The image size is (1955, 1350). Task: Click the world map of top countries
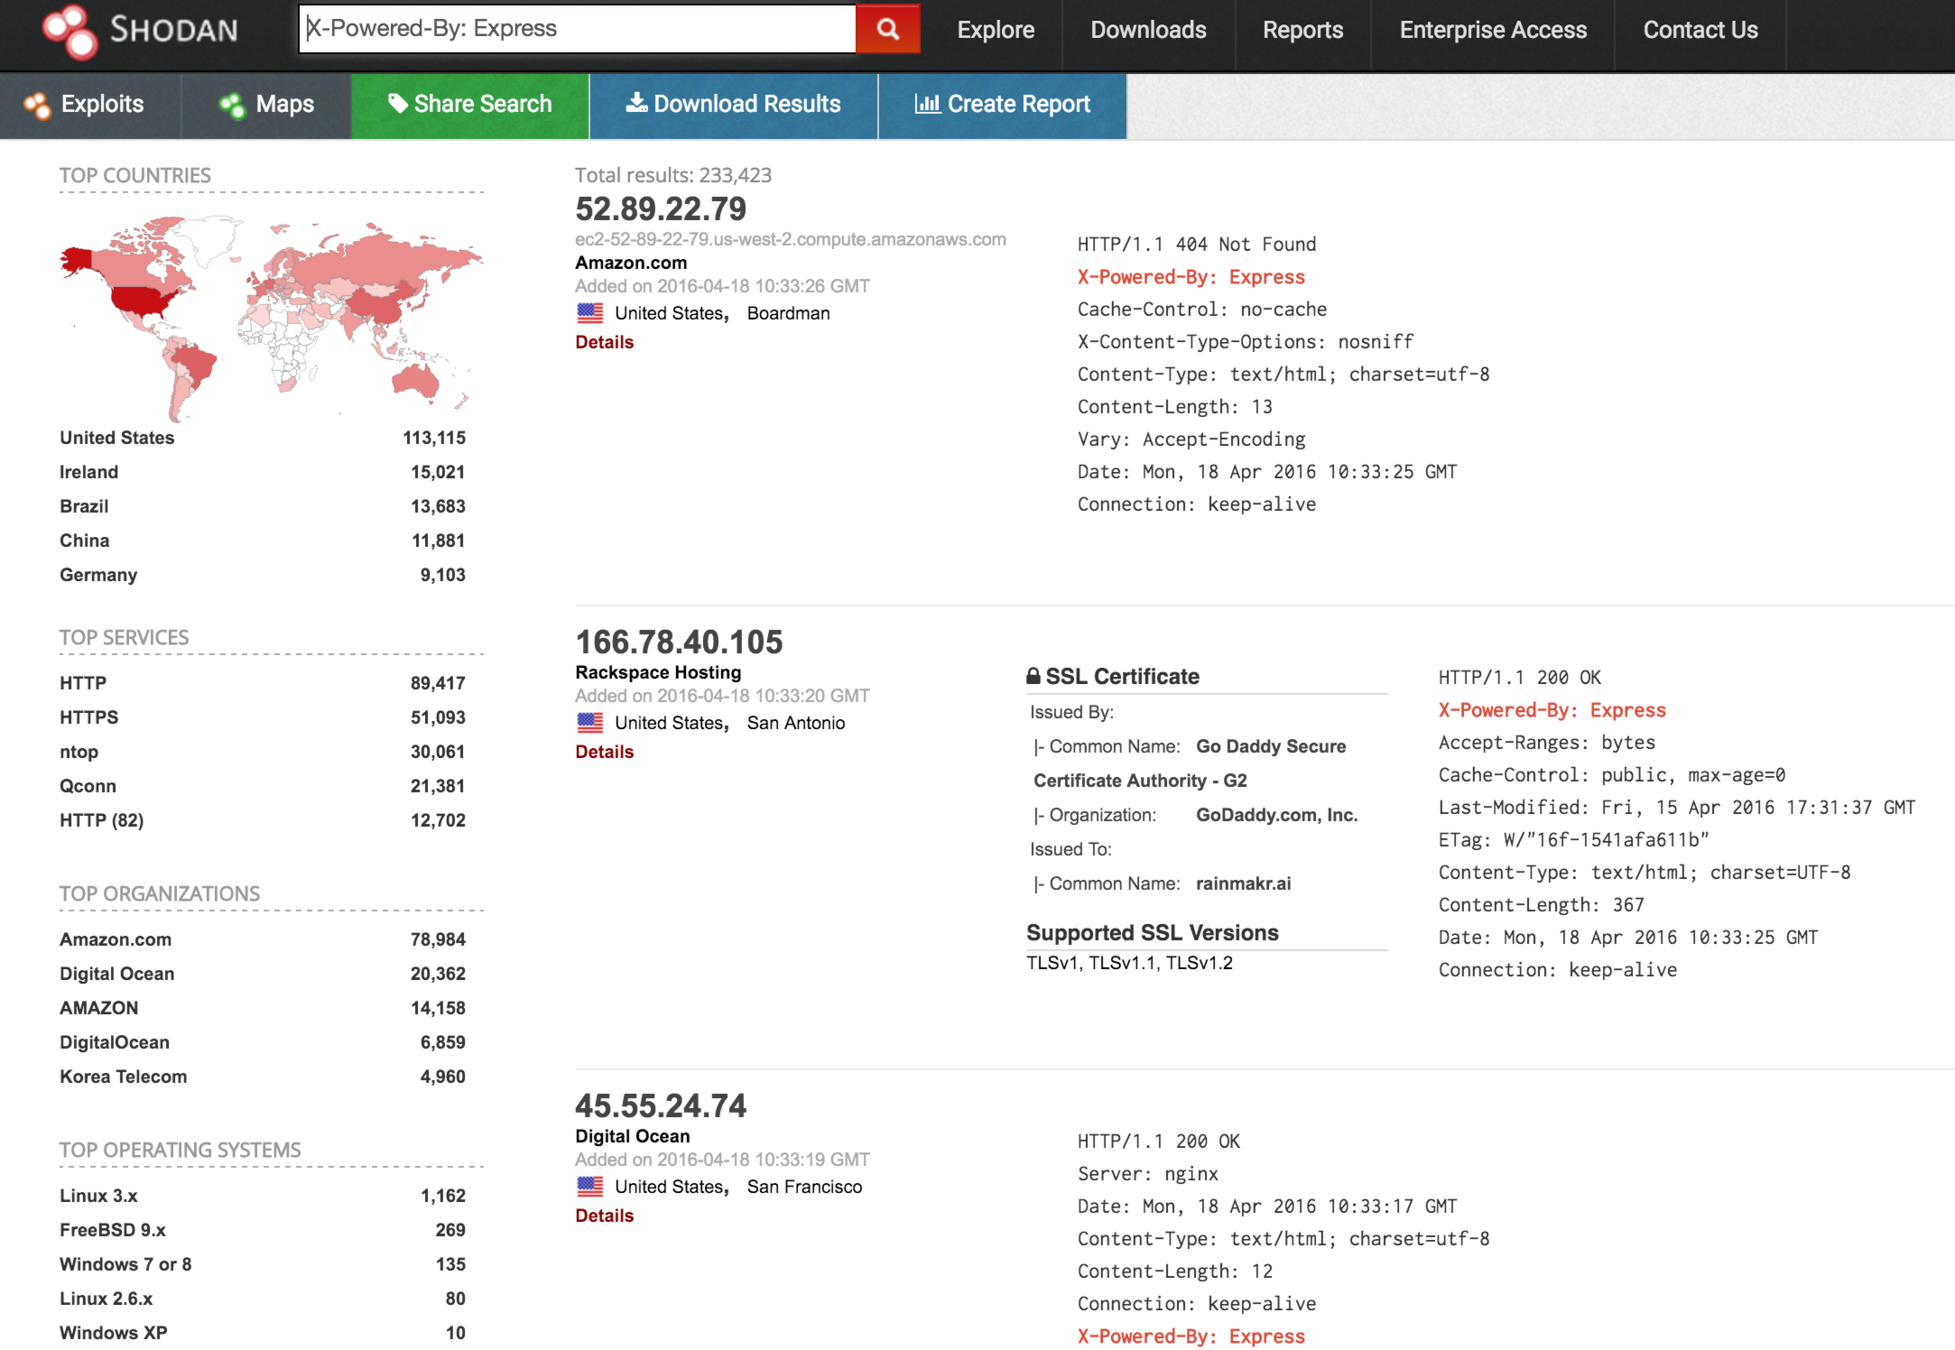click(x=270, y=315)
